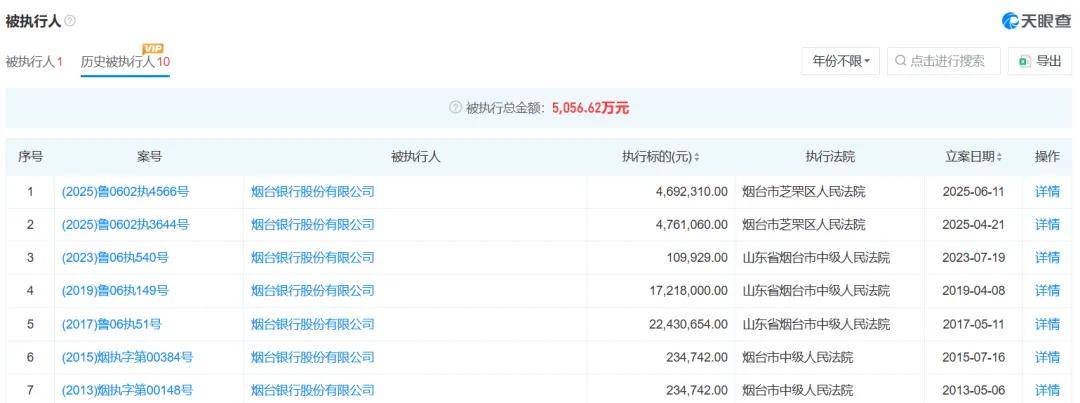Click case (2015)烟执字第00384号
The image size is (1080, 403).
point(127,357)
